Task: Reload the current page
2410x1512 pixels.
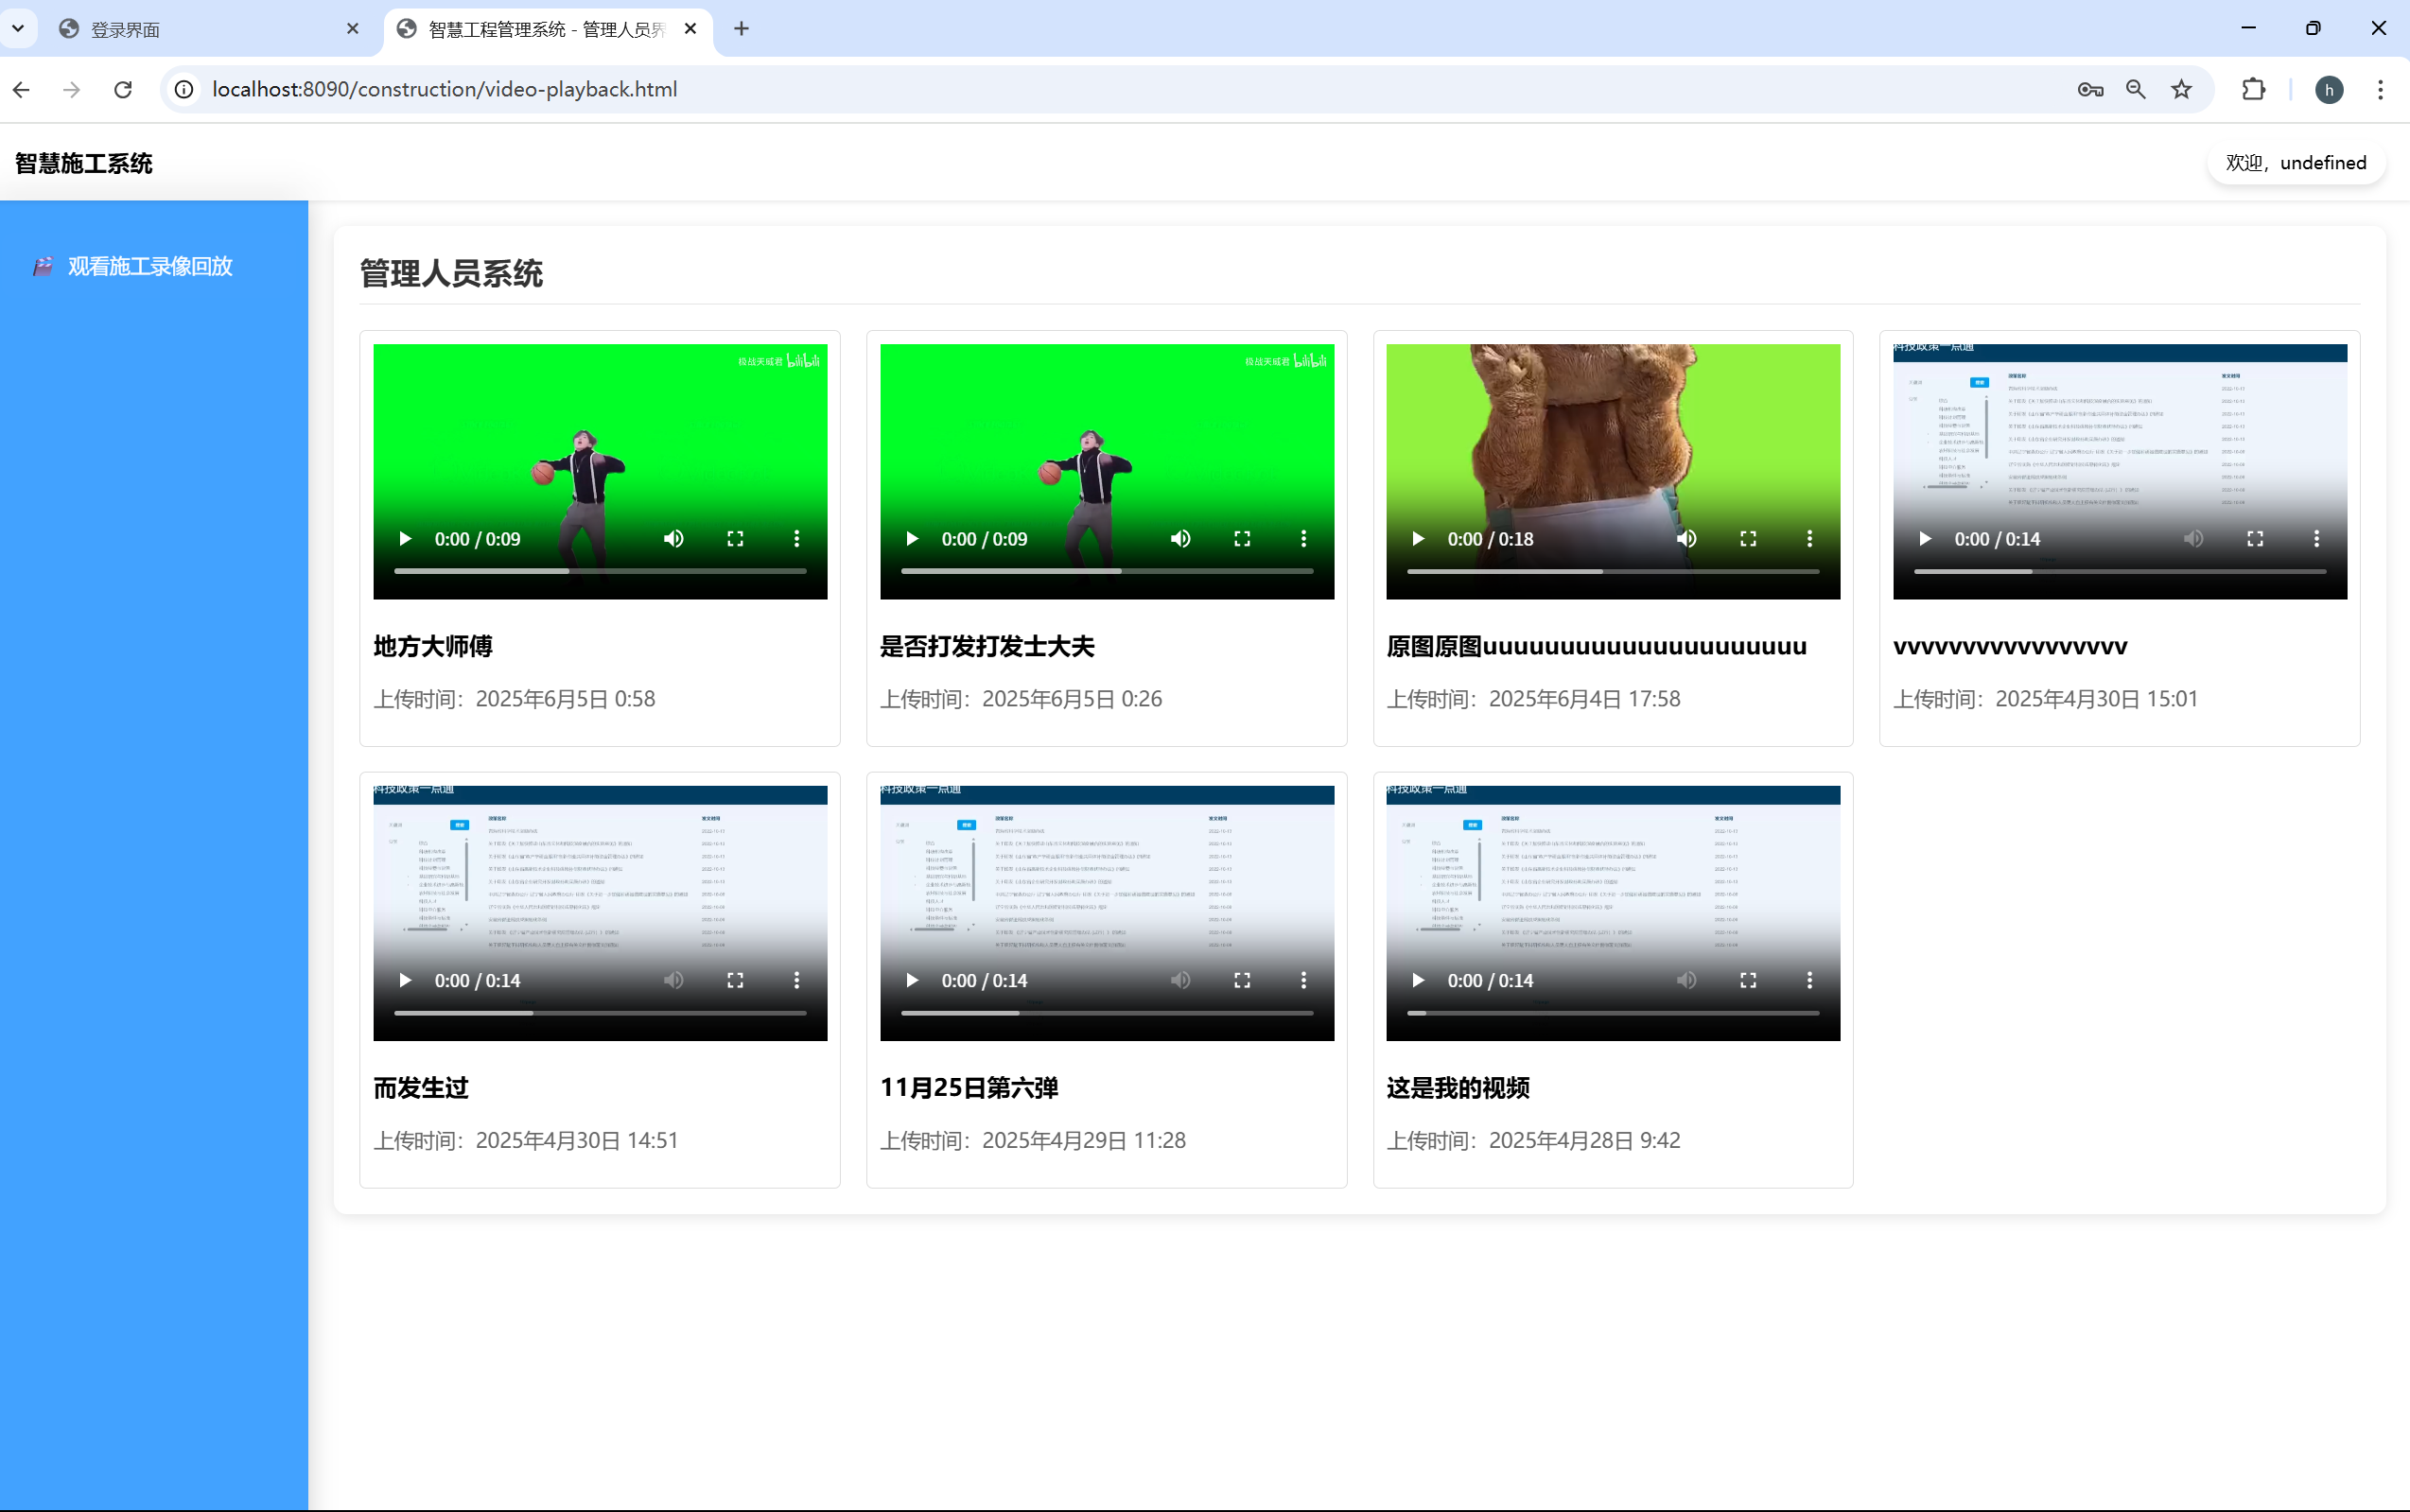Action: coord(123,90)
